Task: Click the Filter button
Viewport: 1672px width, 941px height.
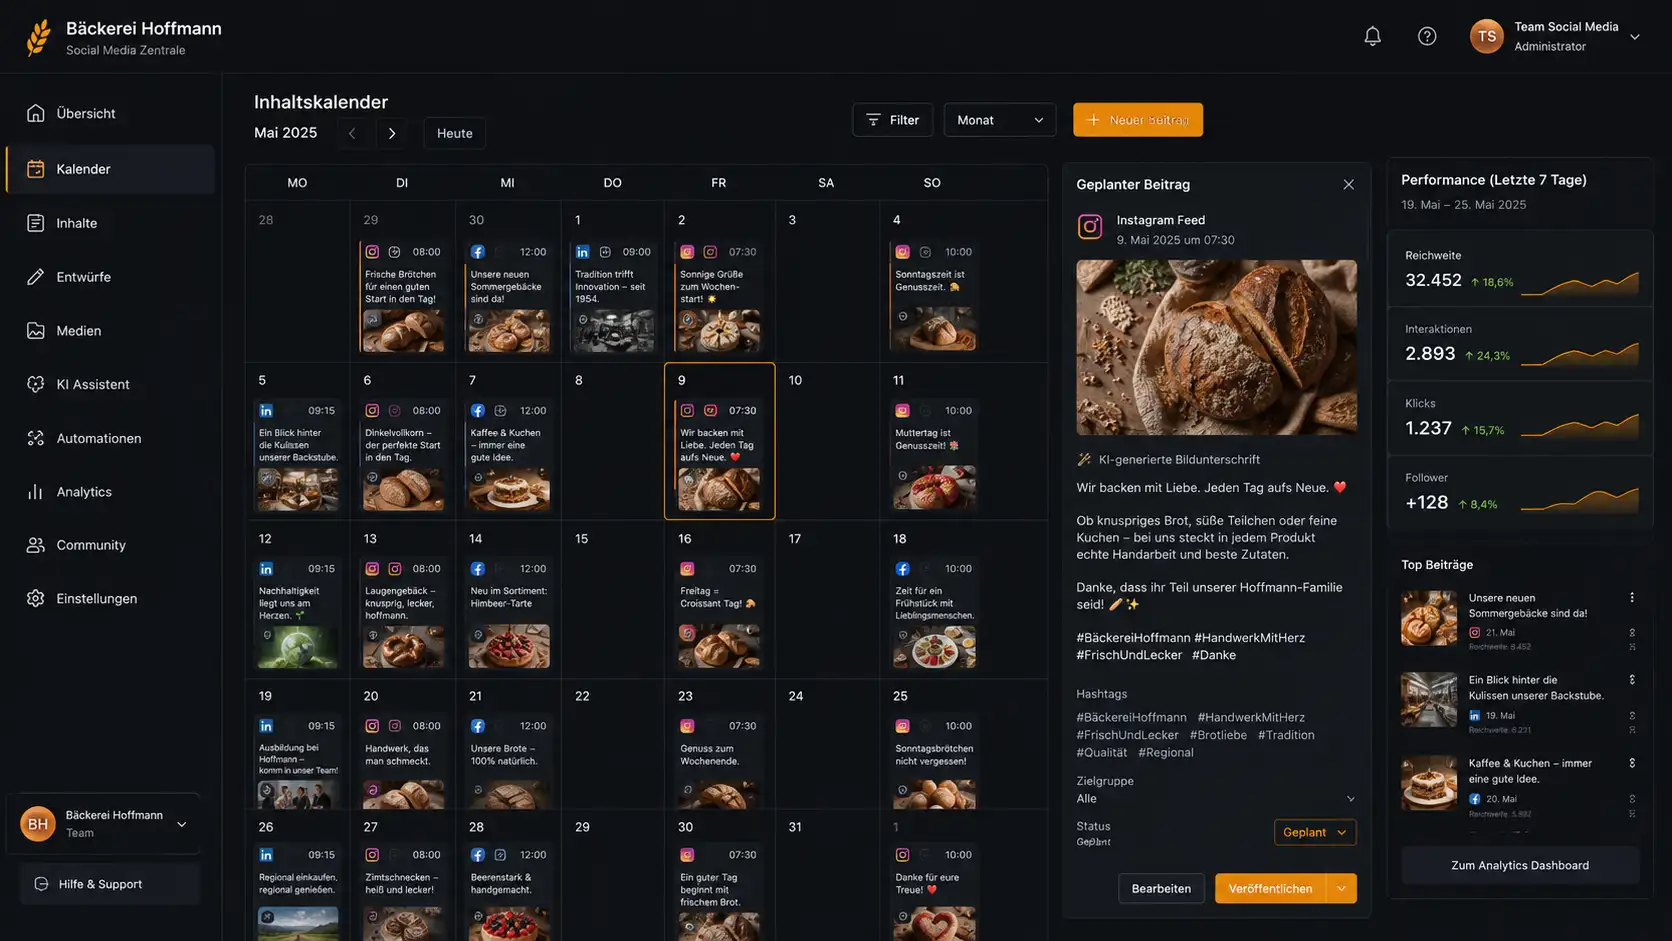Action: (892, 120)
